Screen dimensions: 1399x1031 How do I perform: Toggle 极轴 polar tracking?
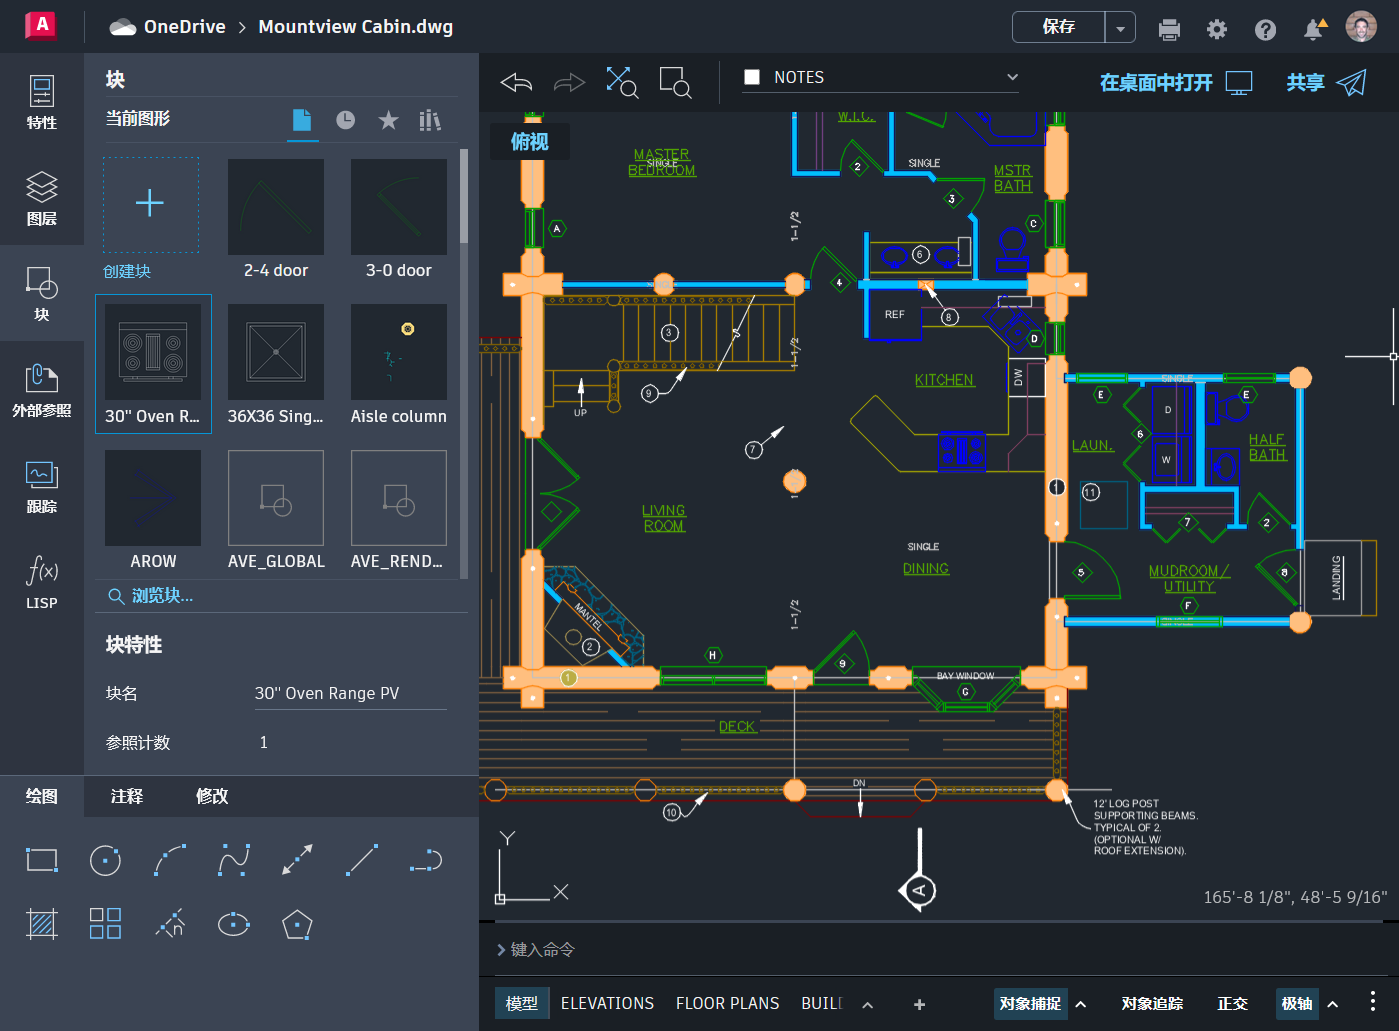click(1297, 1004)
